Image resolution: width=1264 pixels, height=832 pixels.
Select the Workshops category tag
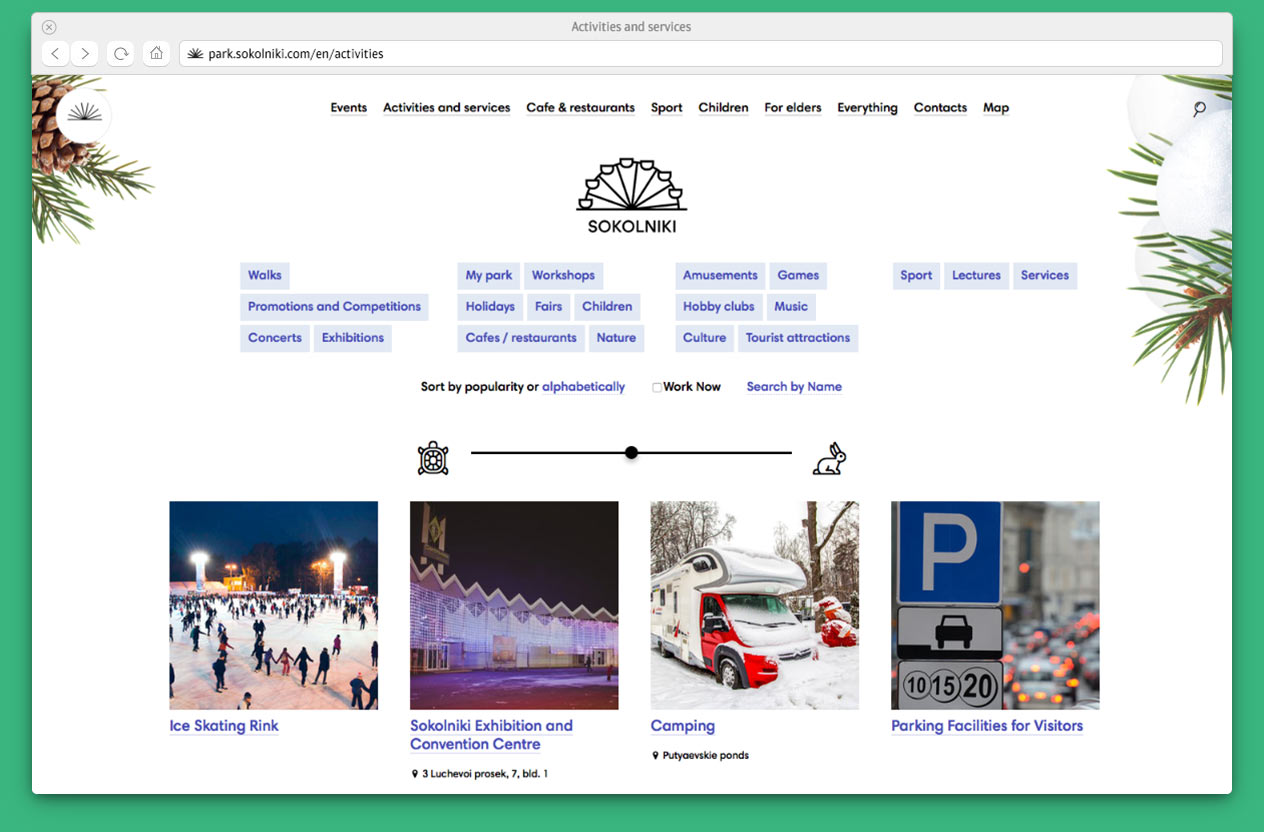point(563,276)
